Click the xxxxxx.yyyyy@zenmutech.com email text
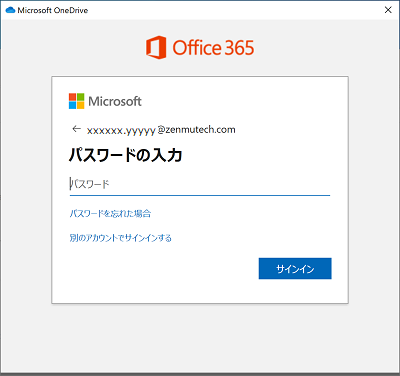This screenshot has height=376, width=400. 161,130
